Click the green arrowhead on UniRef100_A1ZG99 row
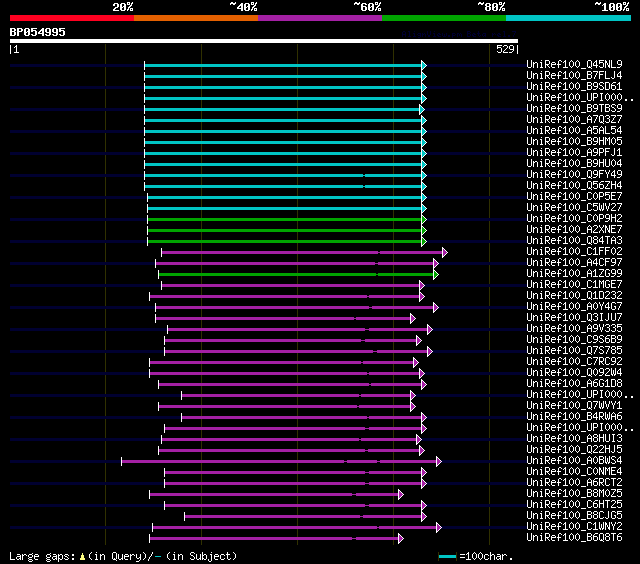640x564 pixels. coord(435,274)
